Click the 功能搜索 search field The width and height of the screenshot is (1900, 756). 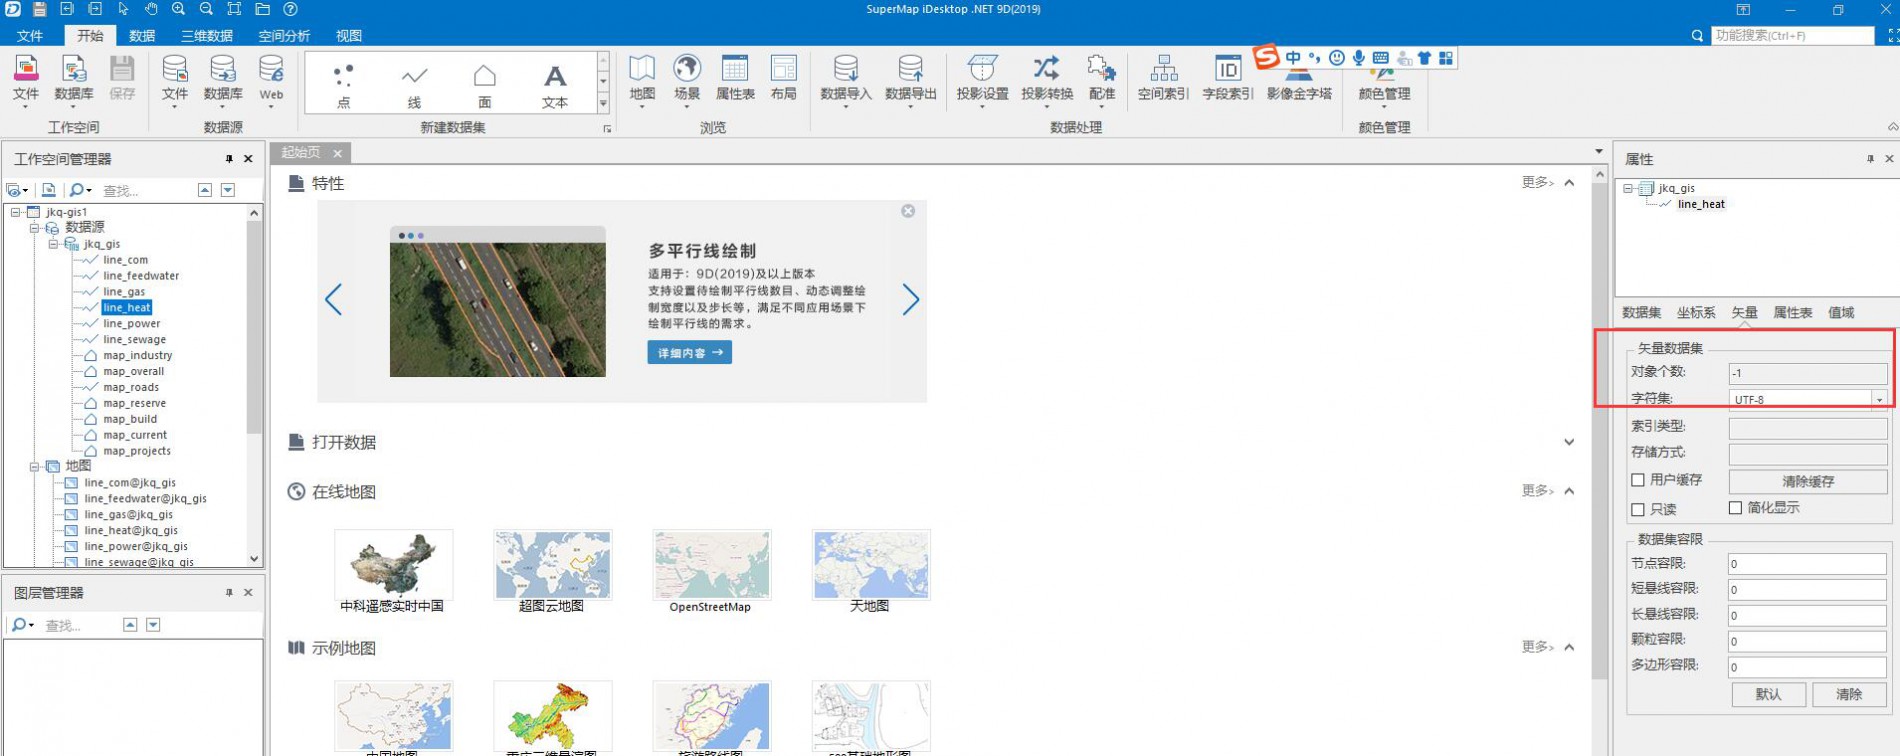1792,36
